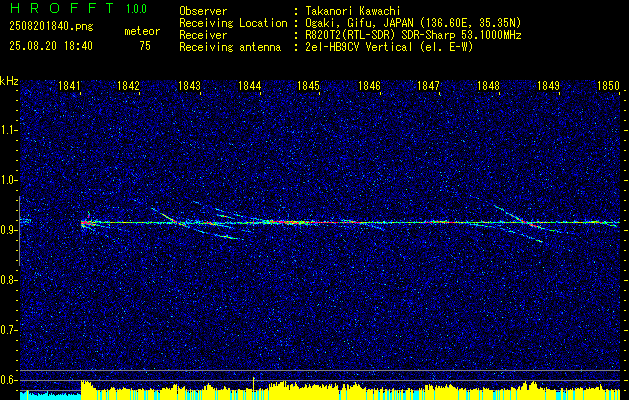Click time marker 1841
Image resolution: width=629 pixels, height=400 pixels.
point(69,86)
